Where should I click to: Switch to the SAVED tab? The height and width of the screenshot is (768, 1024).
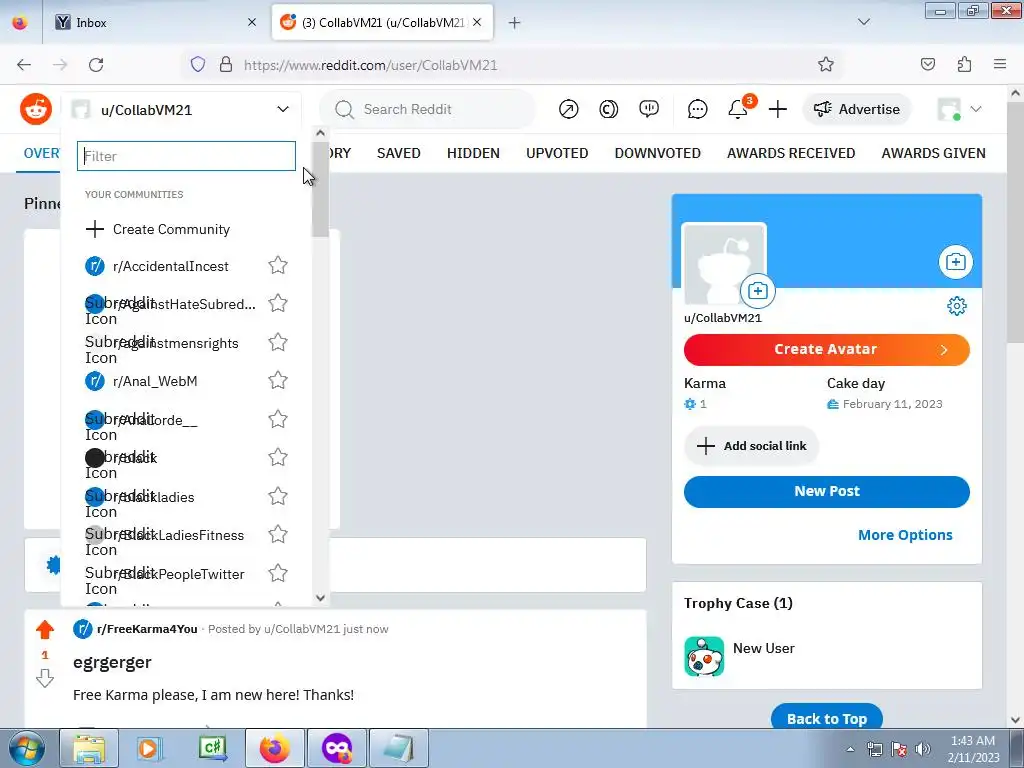398,153
